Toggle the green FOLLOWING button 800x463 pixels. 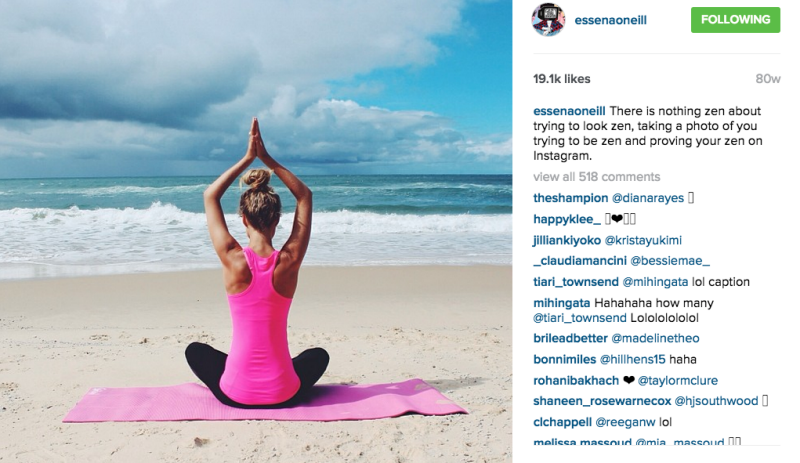pyautogui.click(x=735, y=20)
